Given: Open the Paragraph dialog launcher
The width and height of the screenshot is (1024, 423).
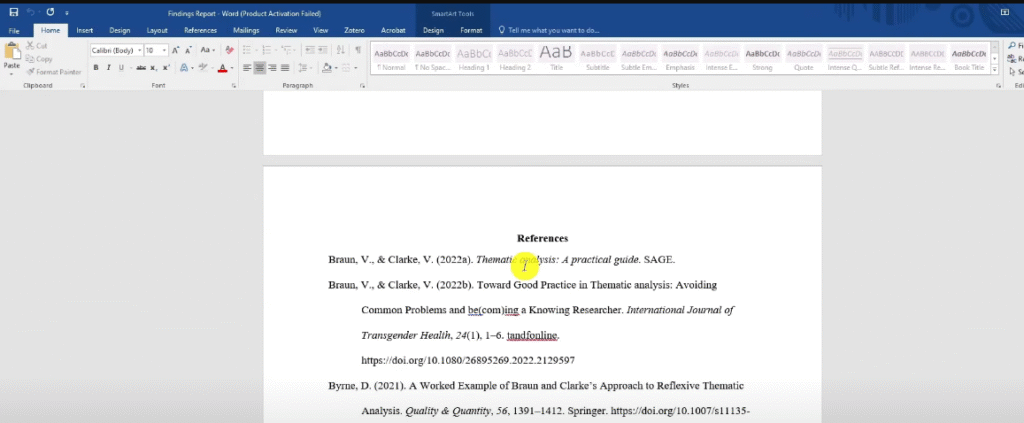Looking at the screenshot, I should (x=362, y=86).
